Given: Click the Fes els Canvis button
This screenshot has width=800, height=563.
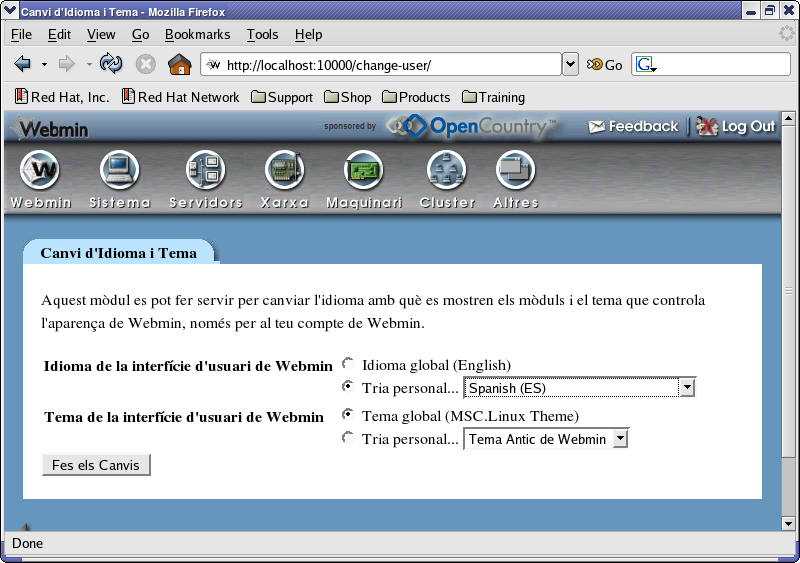Looking at the screenshot, I should point(96,465).
